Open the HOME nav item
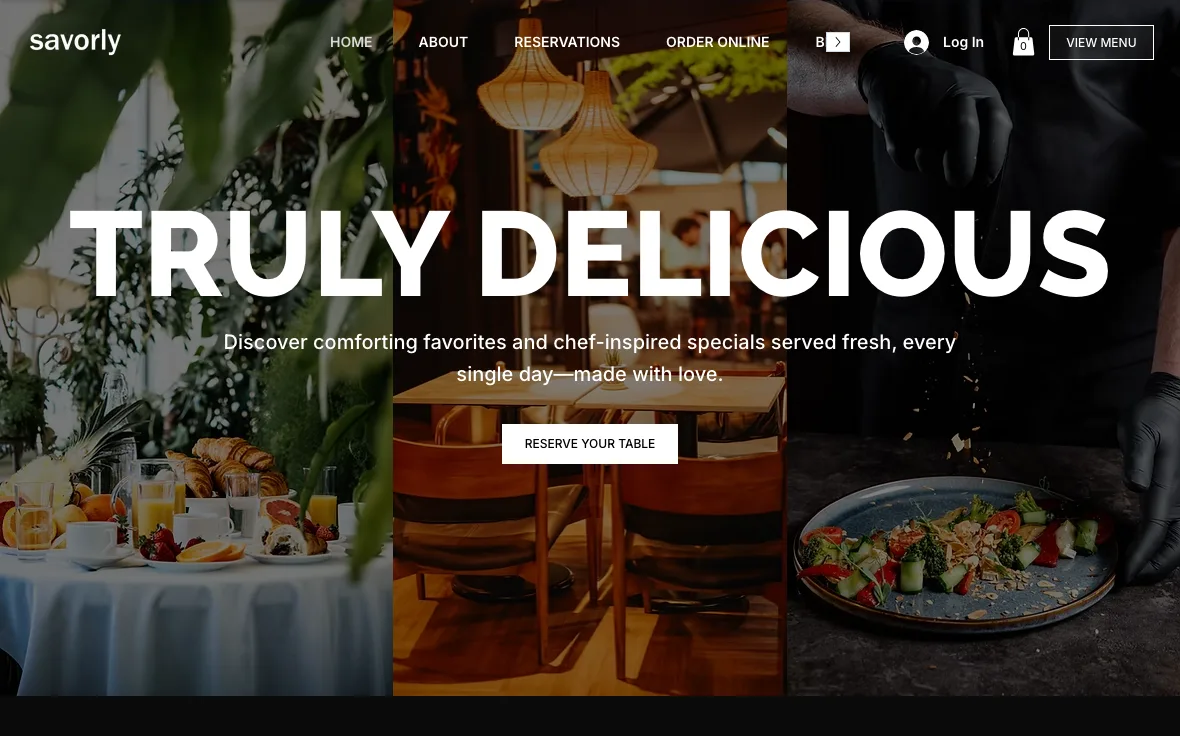This screenshot has width=1180, height=736. click(x=351, y=42)
